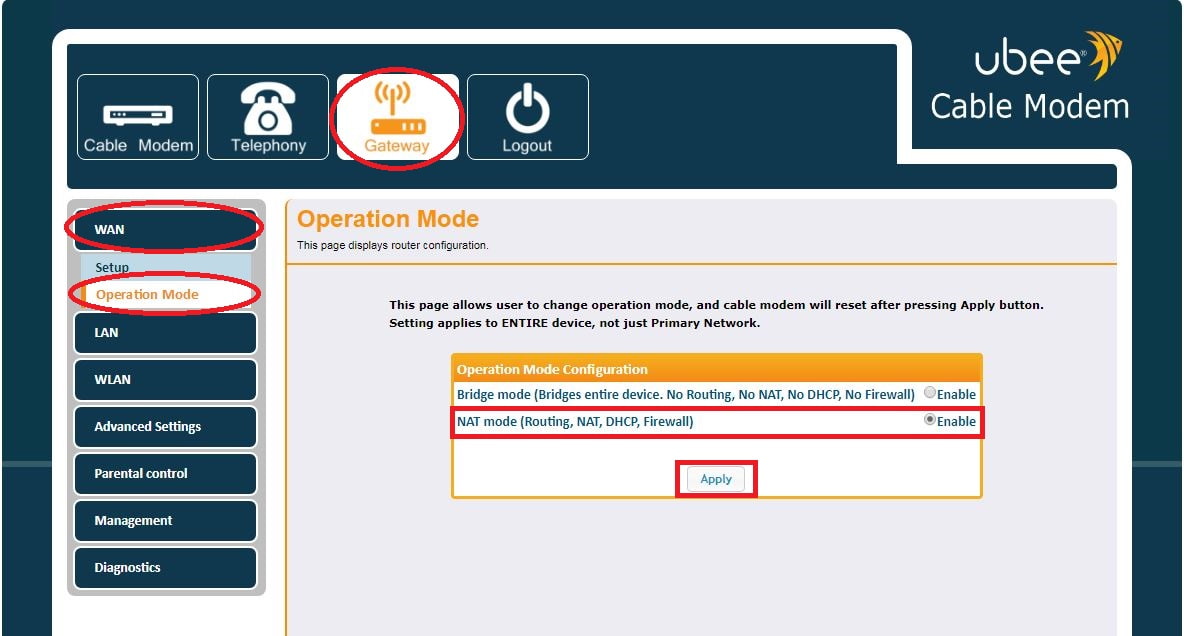
Task: Open the Management sidebar menu
Action: pyautogui.click(x=165, y=520)
